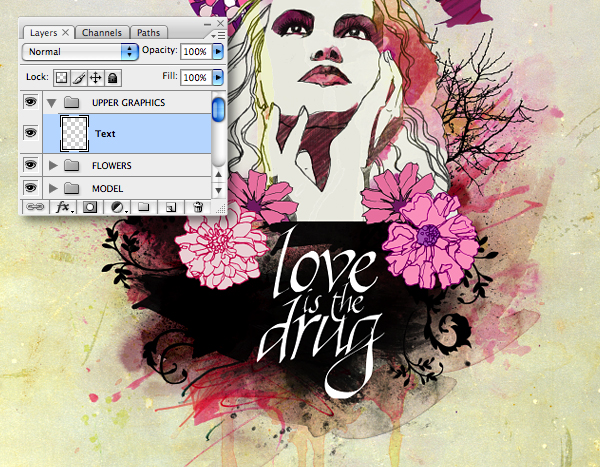
Task: Open the Fill slider arrow
Action: (218, 77)
